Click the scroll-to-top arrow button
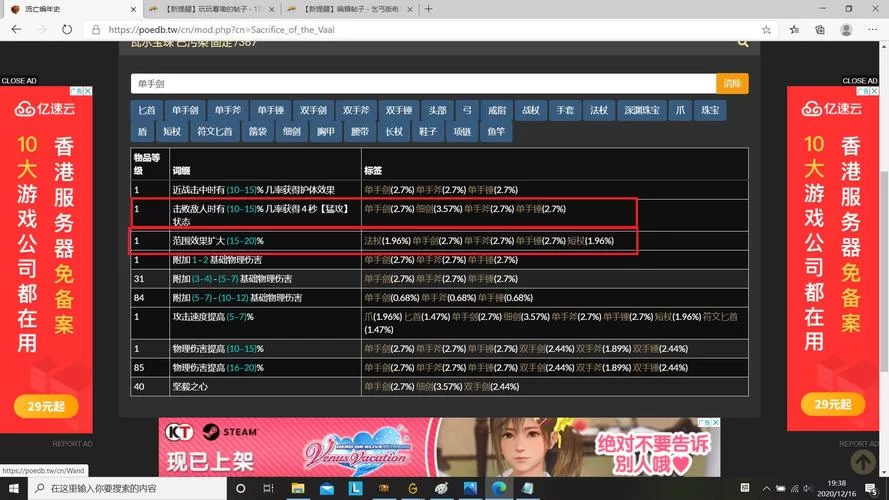 863,461
